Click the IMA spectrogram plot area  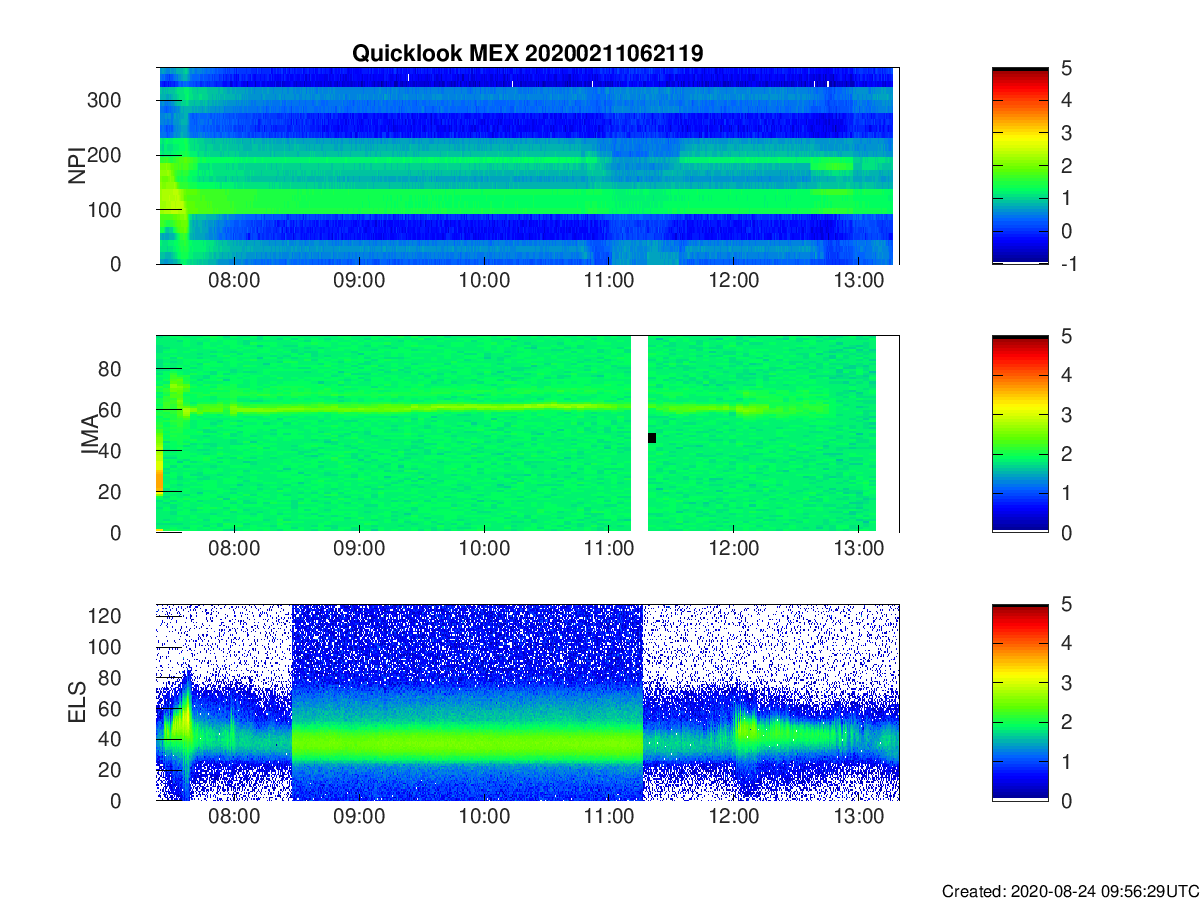pyautogui.click(x=528, y=434)
